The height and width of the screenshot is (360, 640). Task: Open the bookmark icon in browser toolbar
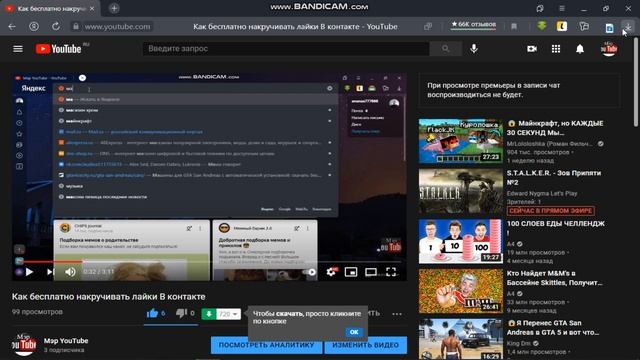514,27
